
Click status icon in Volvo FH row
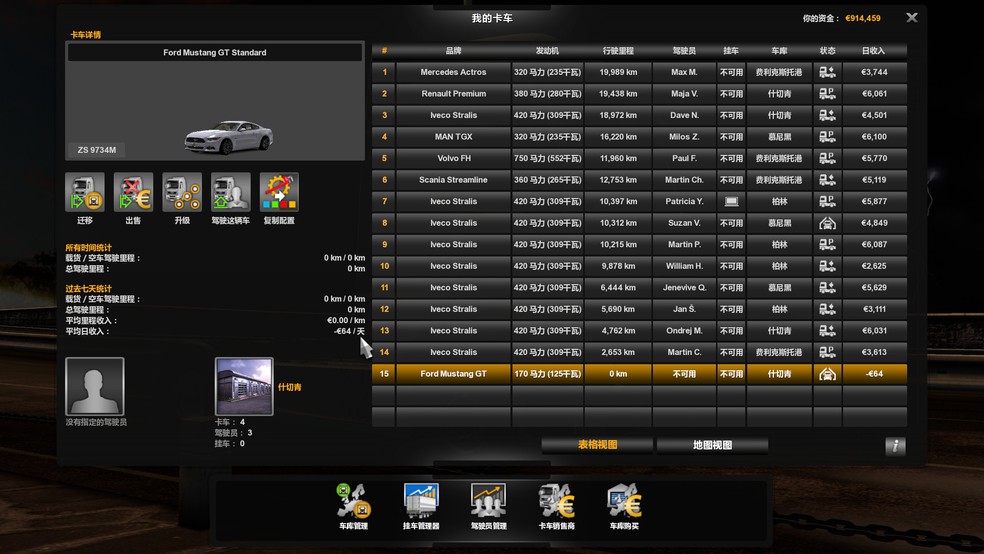point(827,158)
